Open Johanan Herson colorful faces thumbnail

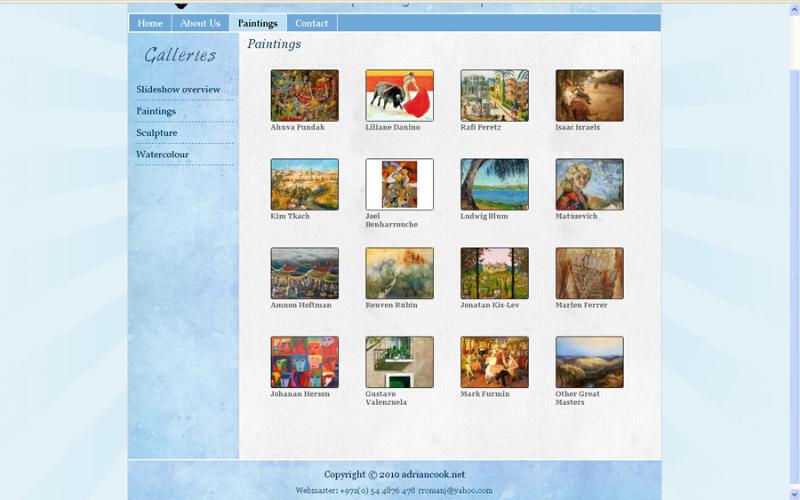coord(305,362)
